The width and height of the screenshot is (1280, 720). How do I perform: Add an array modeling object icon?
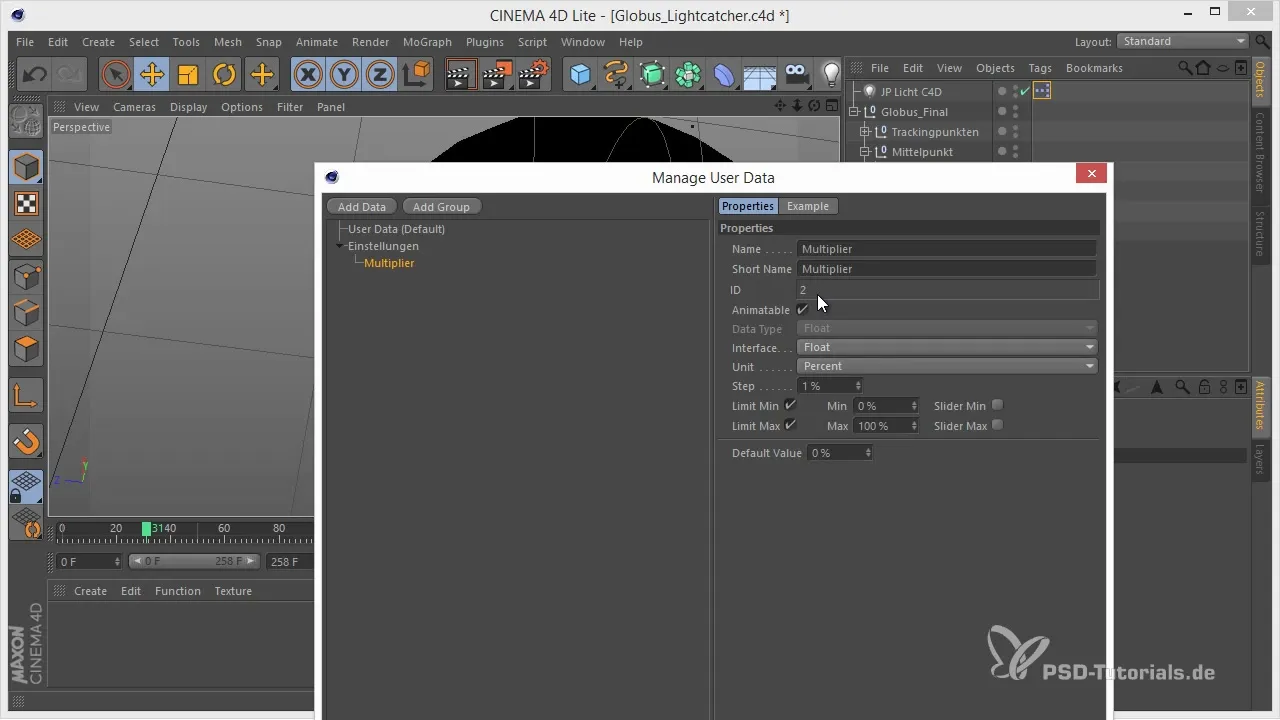tap(688, 74)
